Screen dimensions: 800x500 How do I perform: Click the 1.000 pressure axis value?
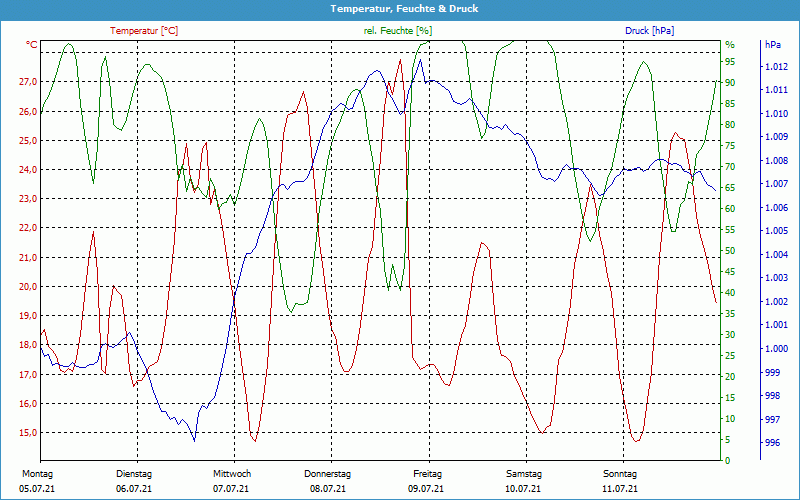click(776, 348)
